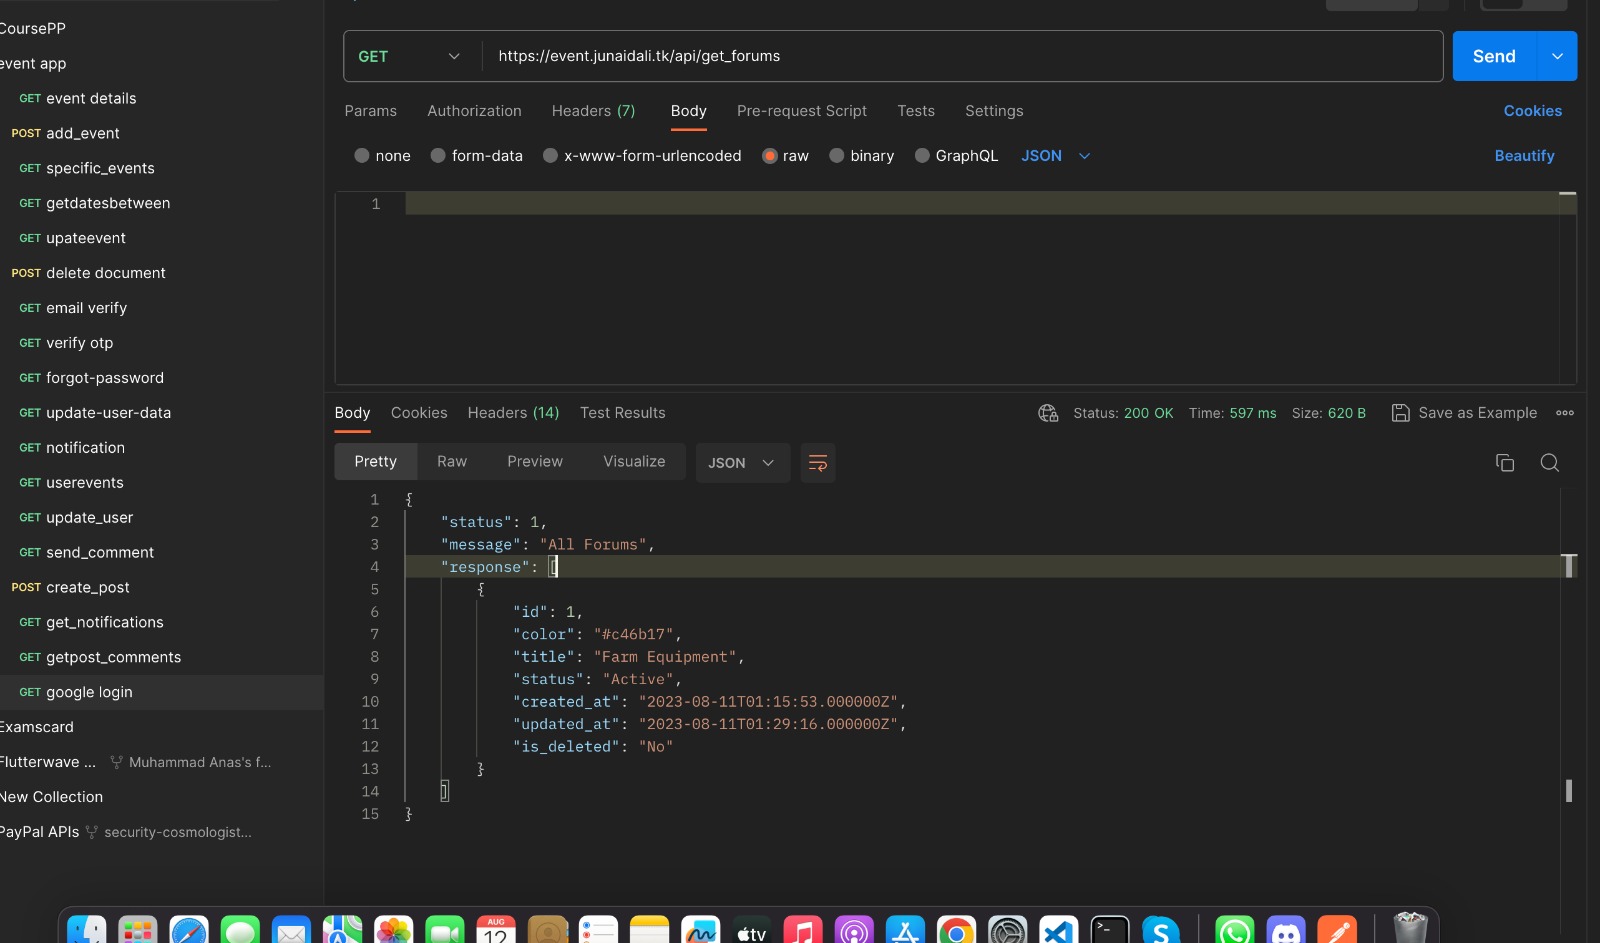Click the Save as Example disk icon
Image resolution: width=1600 pixels, height=943 pixels.
pyautogui.click(x=1401, y=413)
